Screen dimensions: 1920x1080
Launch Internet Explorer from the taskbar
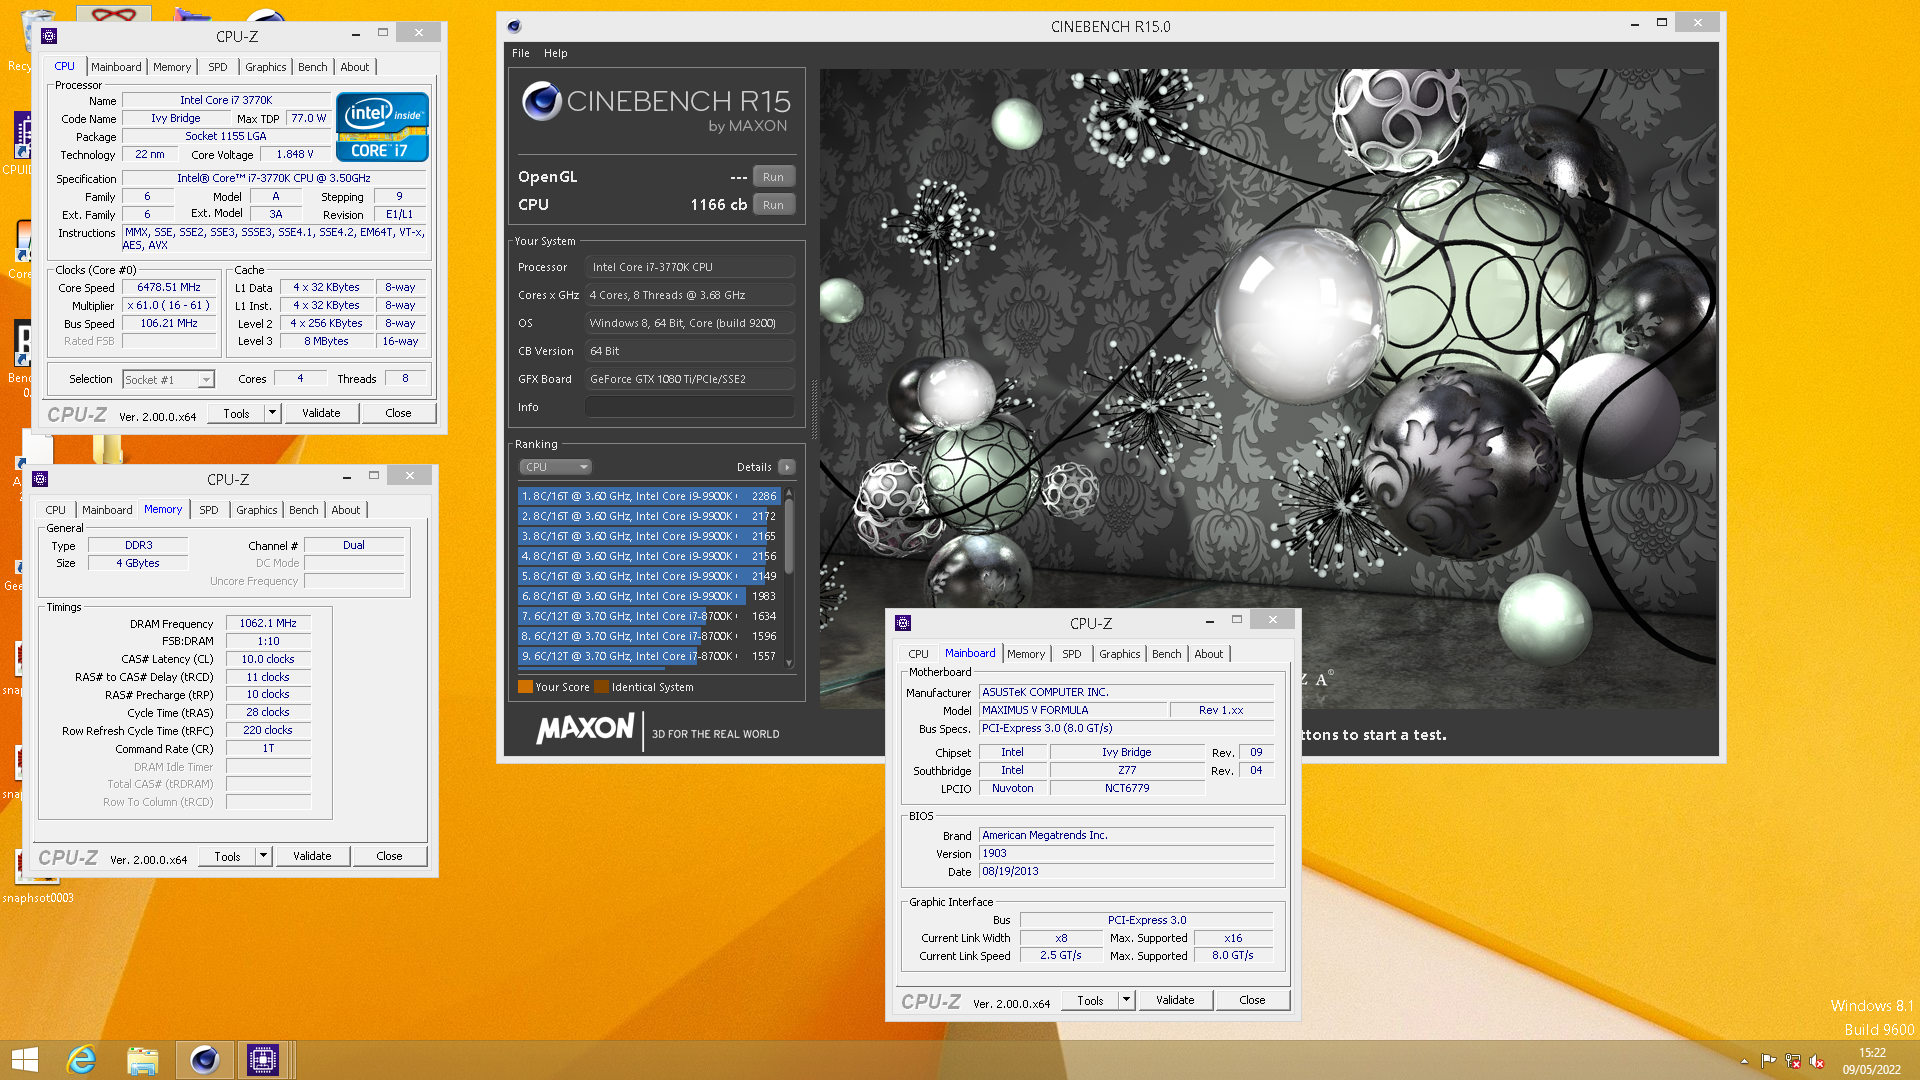pyautogui.click(x=81, y=1060)
